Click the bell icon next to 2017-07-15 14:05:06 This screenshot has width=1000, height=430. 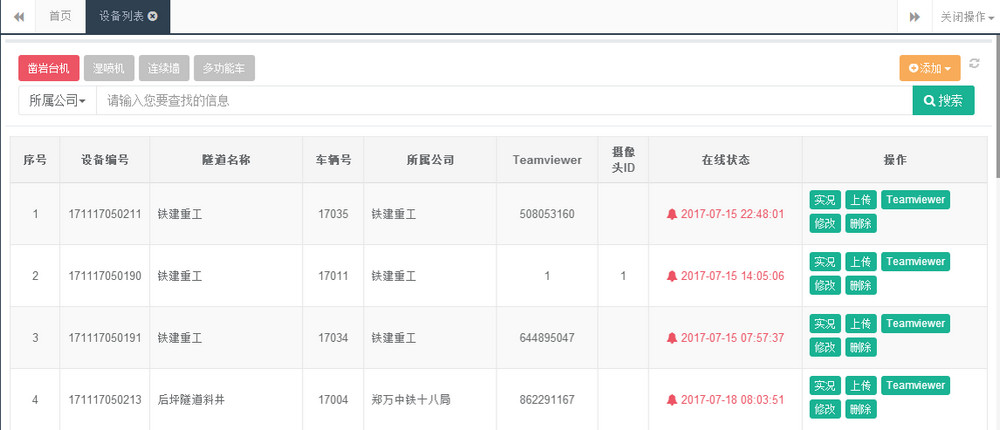pos(671,276)
